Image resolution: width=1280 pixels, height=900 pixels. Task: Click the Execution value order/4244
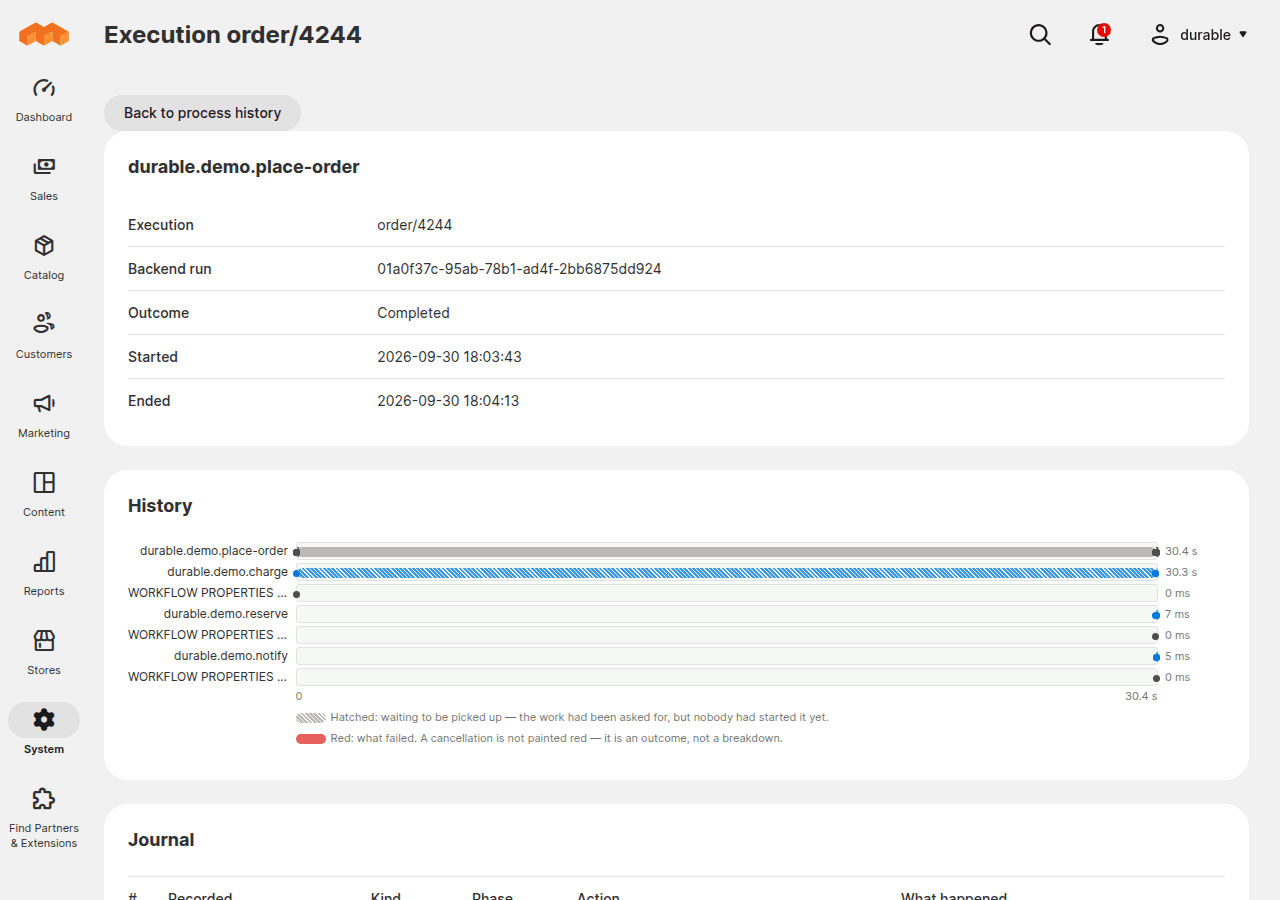(414, 225)
